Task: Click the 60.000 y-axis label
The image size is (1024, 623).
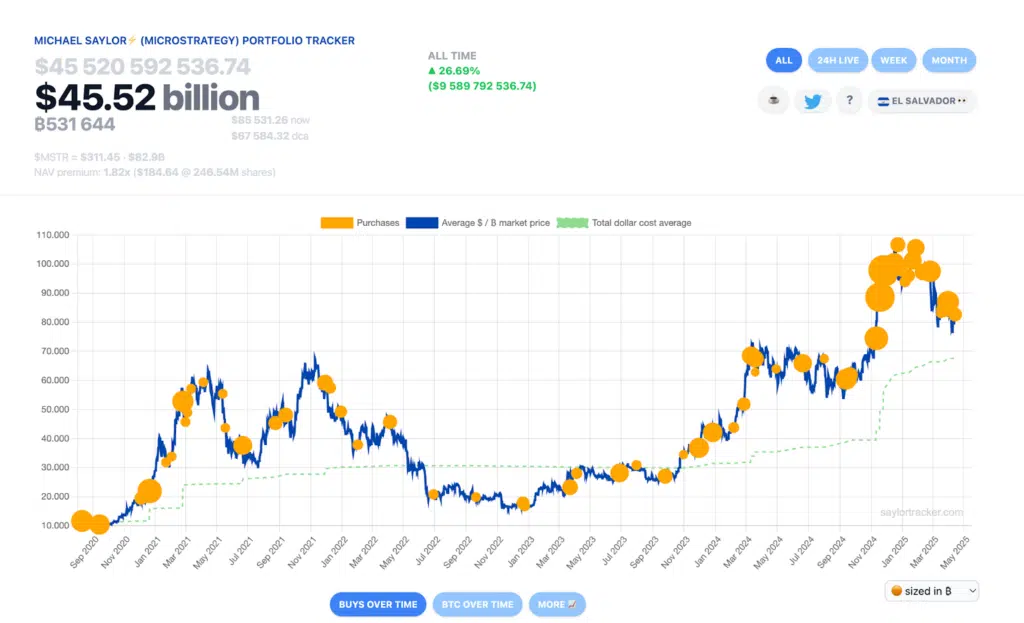Action: pyautogui.click(x=55, y=380)
